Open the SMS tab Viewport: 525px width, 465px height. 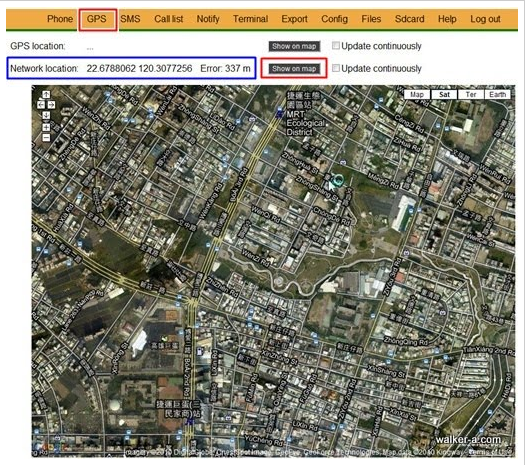tap(130, 19)
